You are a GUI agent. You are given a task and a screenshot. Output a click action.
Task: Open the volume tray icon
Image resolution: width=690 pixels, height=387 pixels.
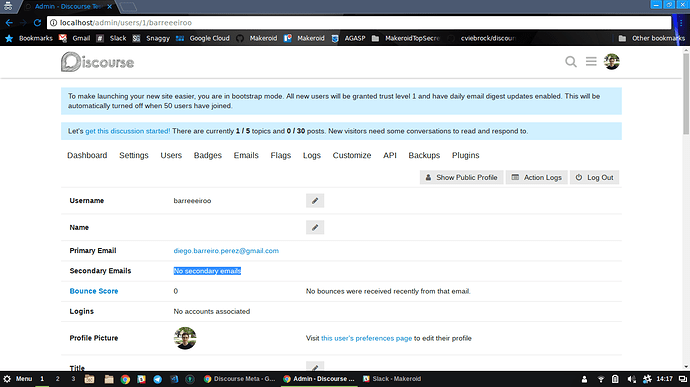coord(631,379)
